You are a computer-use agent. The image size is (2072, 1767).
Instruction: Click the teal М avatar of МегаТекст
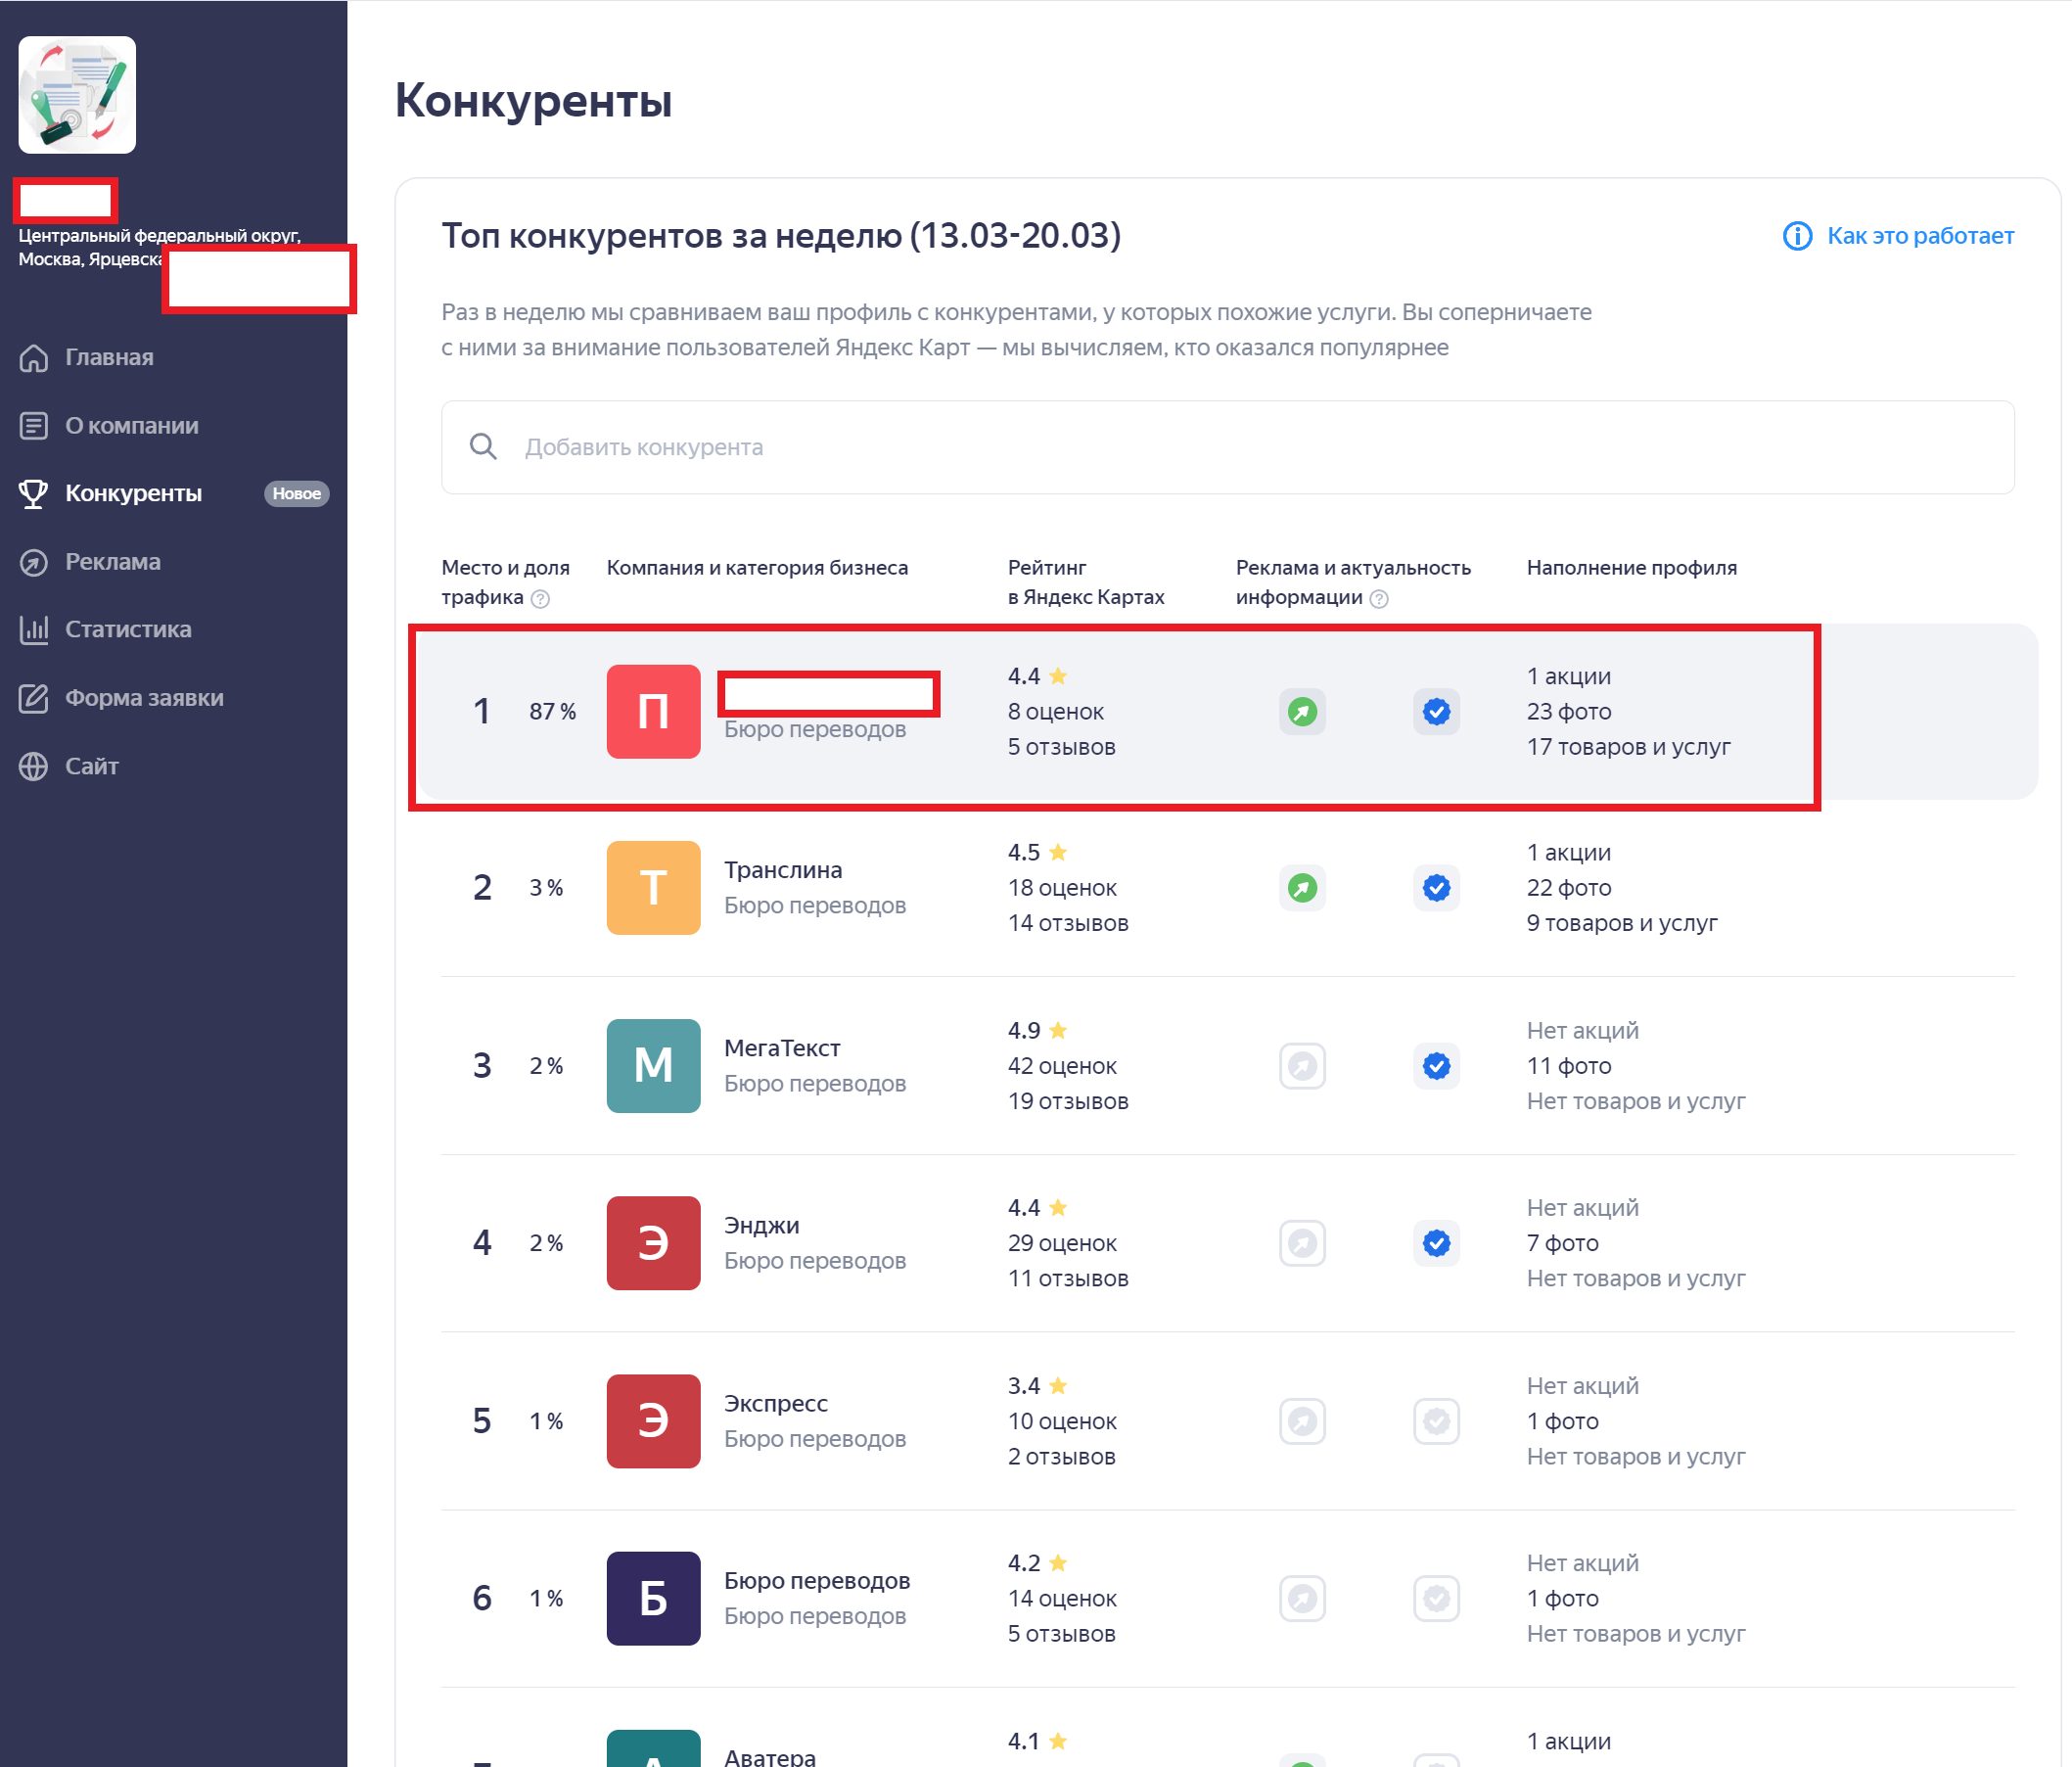[653, 1065]
